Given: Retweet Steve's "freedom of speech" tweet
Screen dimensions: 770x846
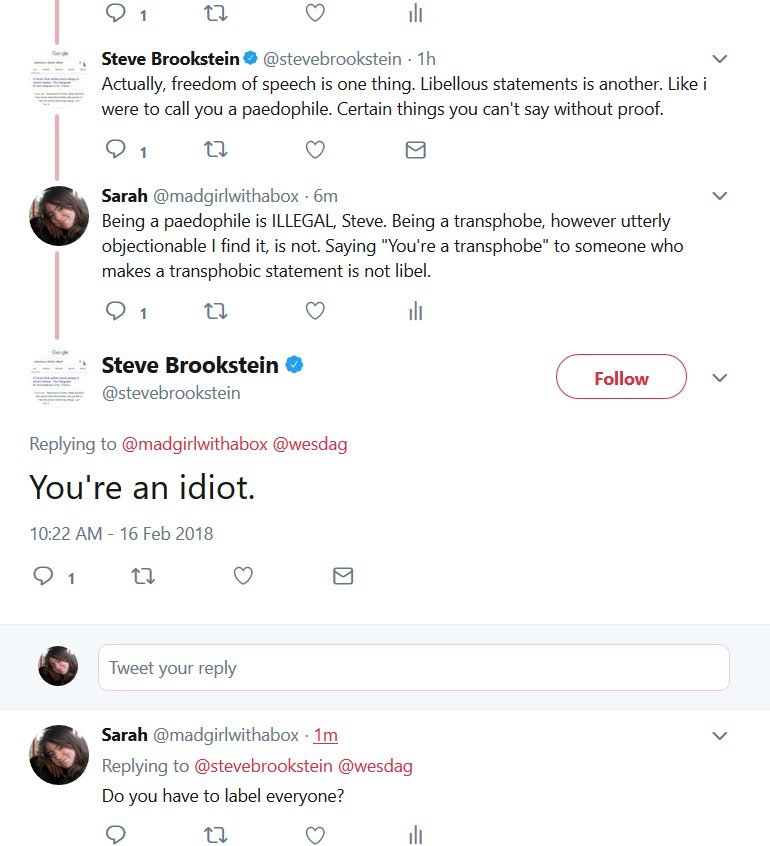Looking at the screenshot, I should click(x=215, y=150).
